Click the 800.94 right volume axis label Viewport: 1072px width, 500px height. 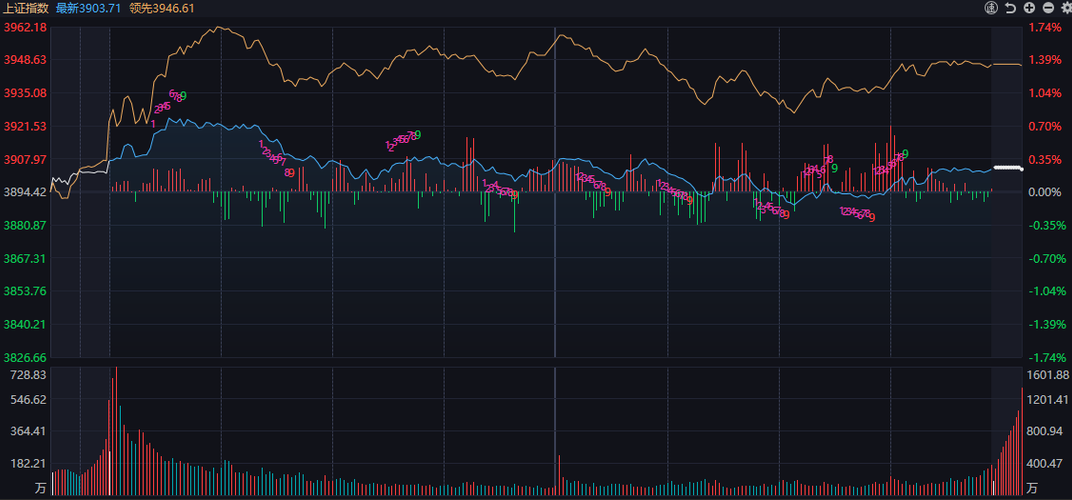1047,432
